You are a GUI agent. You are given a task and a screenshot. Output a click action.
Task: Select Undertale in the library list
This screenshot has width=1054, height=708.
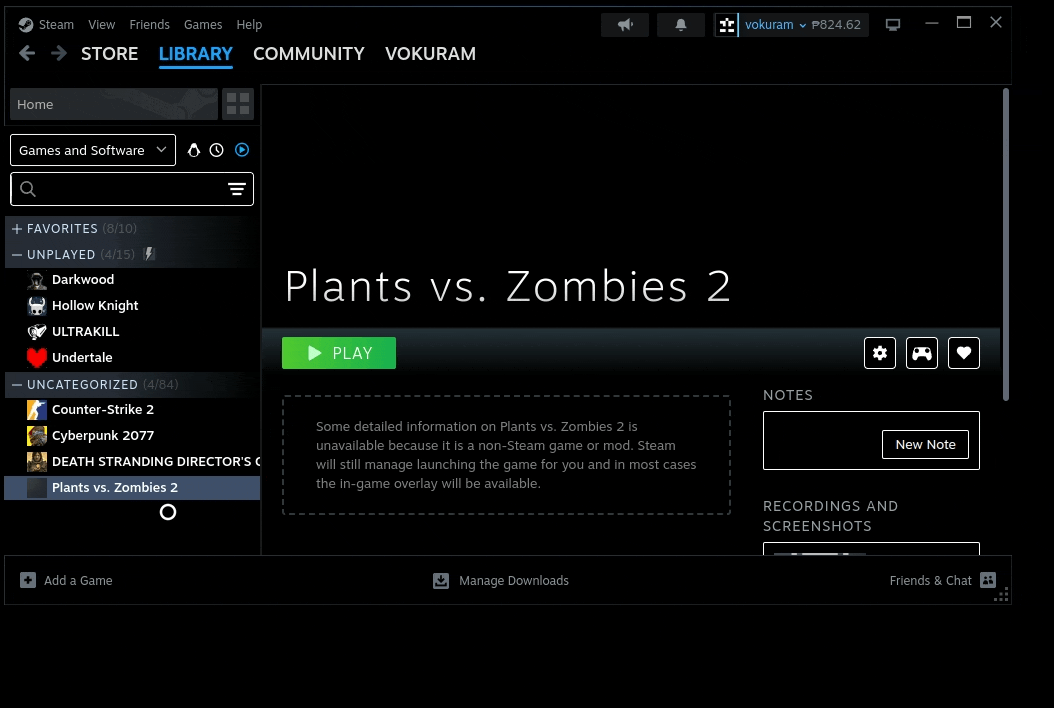[x=132, y=358]
